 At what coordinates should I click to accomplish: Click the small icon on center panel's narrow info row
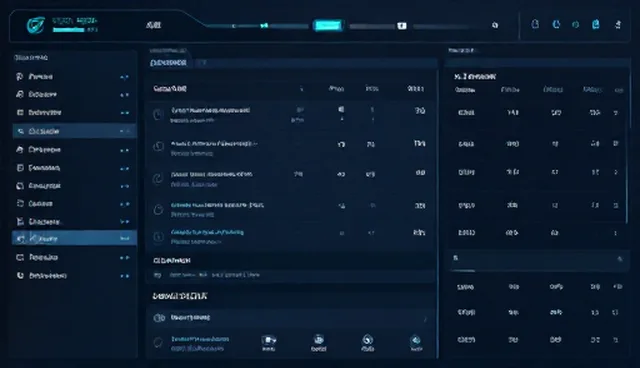click(x=157, y=275)
